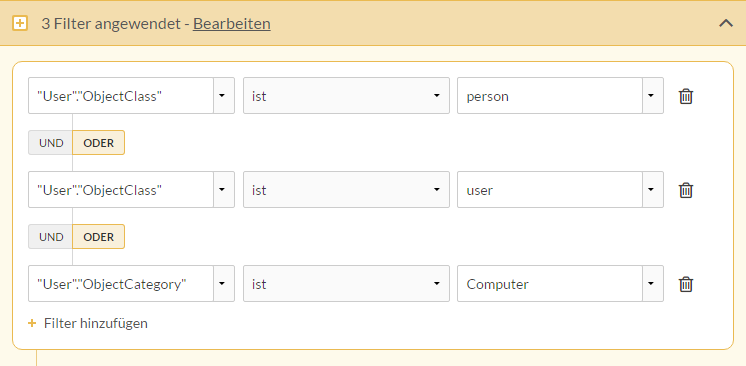
Task: Open field dropdown of ObjectCategory row
Action: [224, 284]
